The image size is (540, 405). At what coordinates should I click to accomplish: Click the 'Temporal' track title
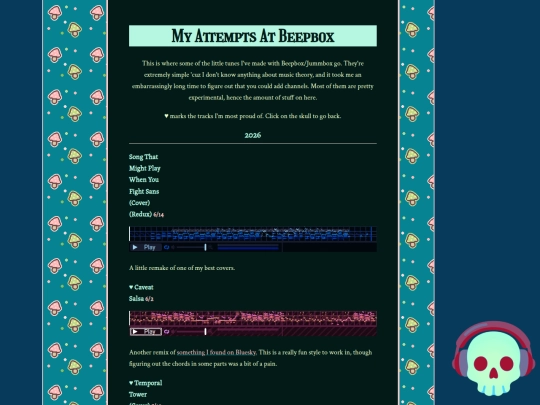(x=148, y=383)
